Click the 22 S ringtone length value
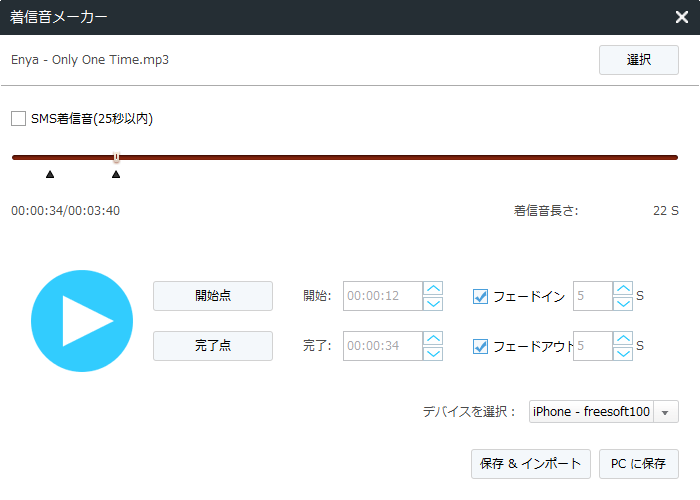Screen dimensions: 700x500 666,211
